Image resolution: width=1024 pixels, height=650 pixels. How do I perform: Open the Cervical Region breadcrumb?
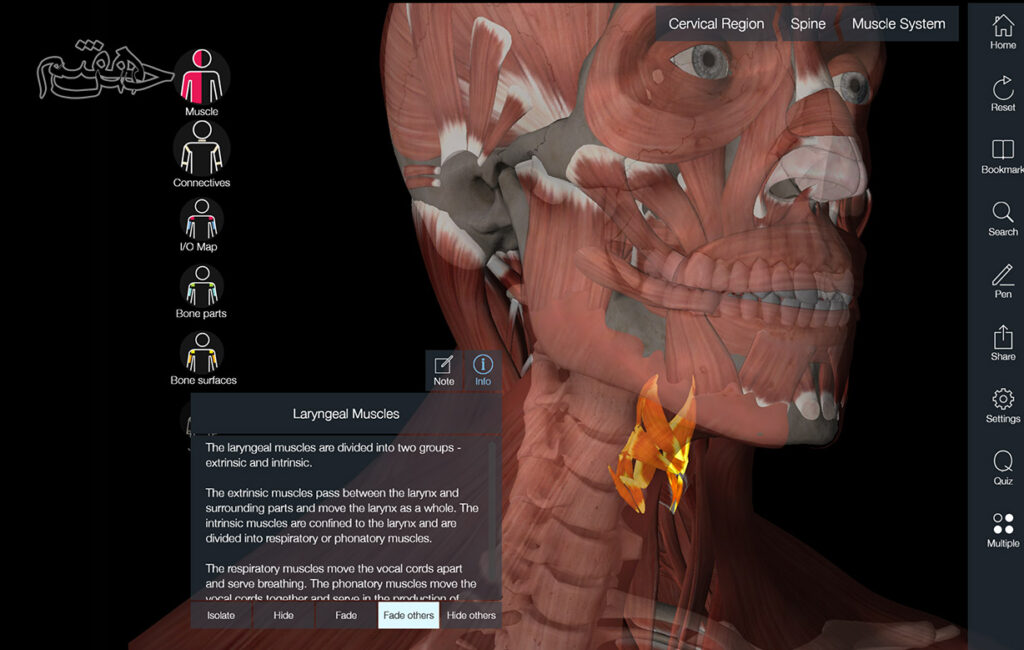click(716, 24)
